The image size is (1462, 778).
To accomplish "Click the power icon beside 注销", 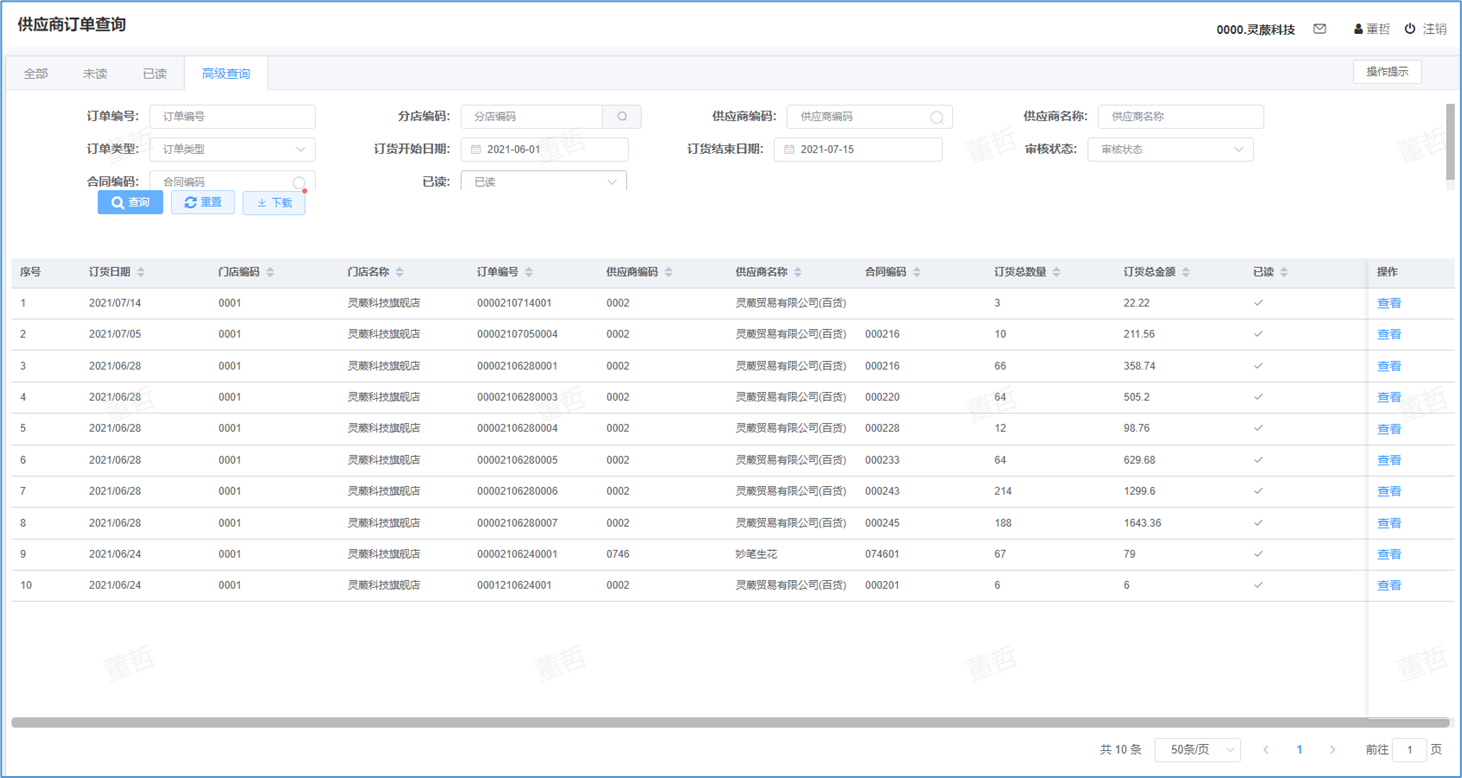I will [x=1410, y=29].
